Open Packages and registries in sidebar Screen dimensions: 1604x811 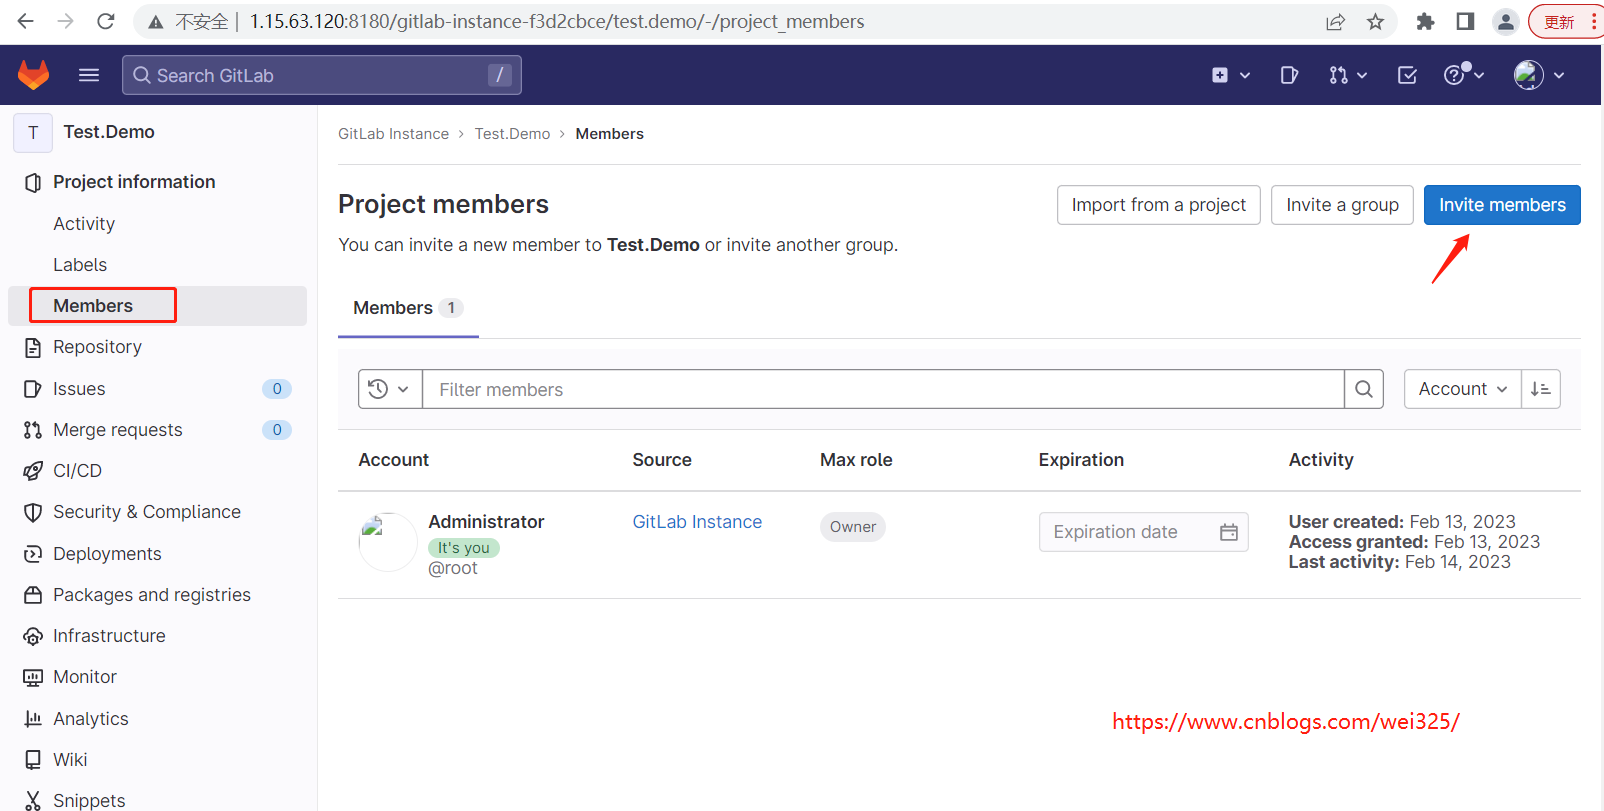(152, 595)
